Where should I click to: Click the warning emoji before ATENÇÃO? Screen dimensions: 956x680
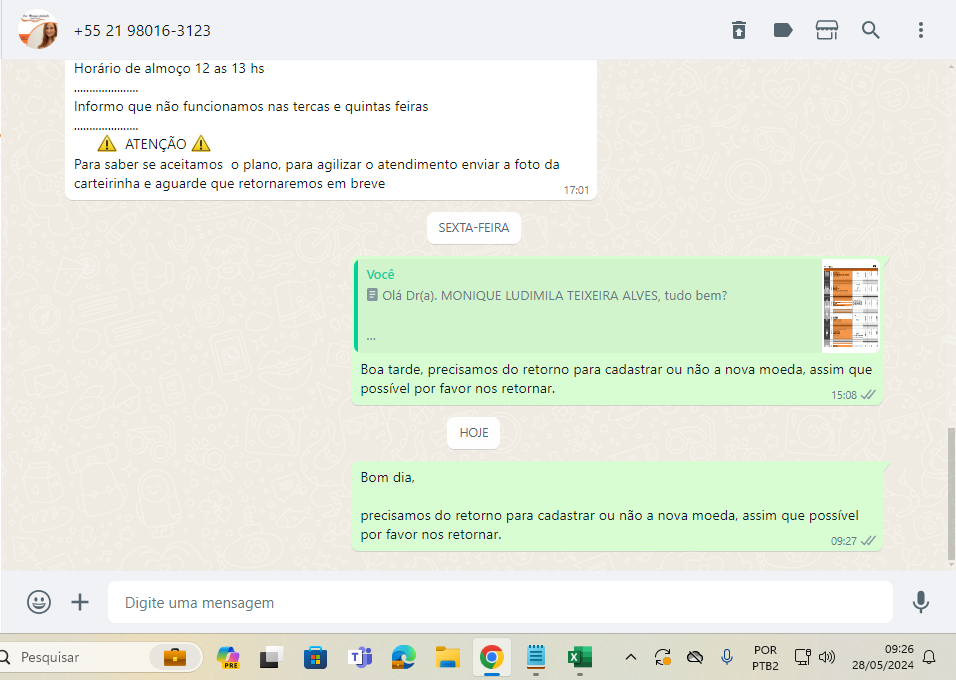pyautogui.click(x=107, y=143)
